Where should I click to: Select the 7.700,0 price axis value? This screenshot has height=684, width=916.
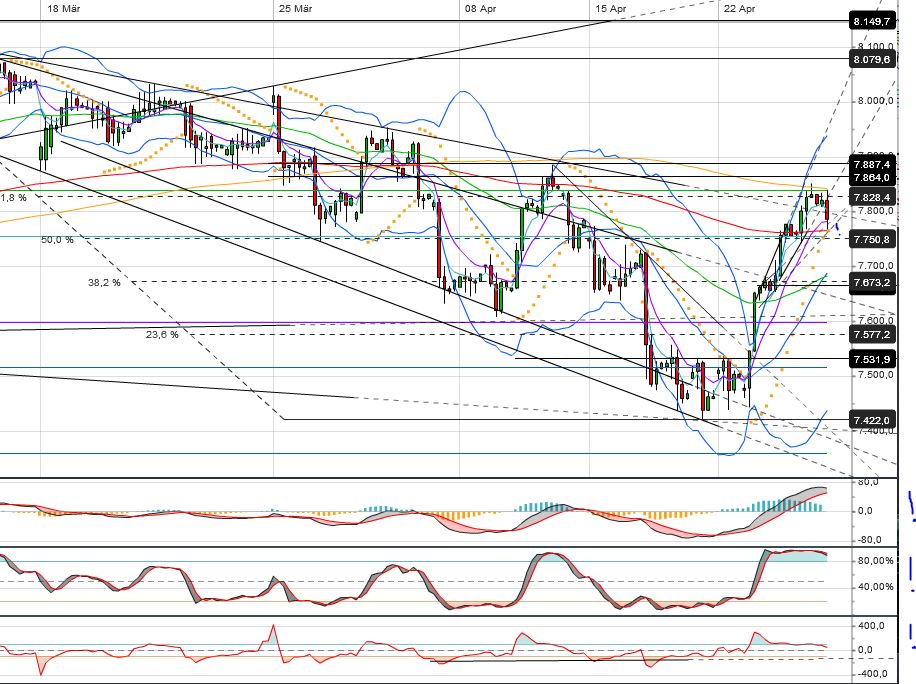click(875, 265)
